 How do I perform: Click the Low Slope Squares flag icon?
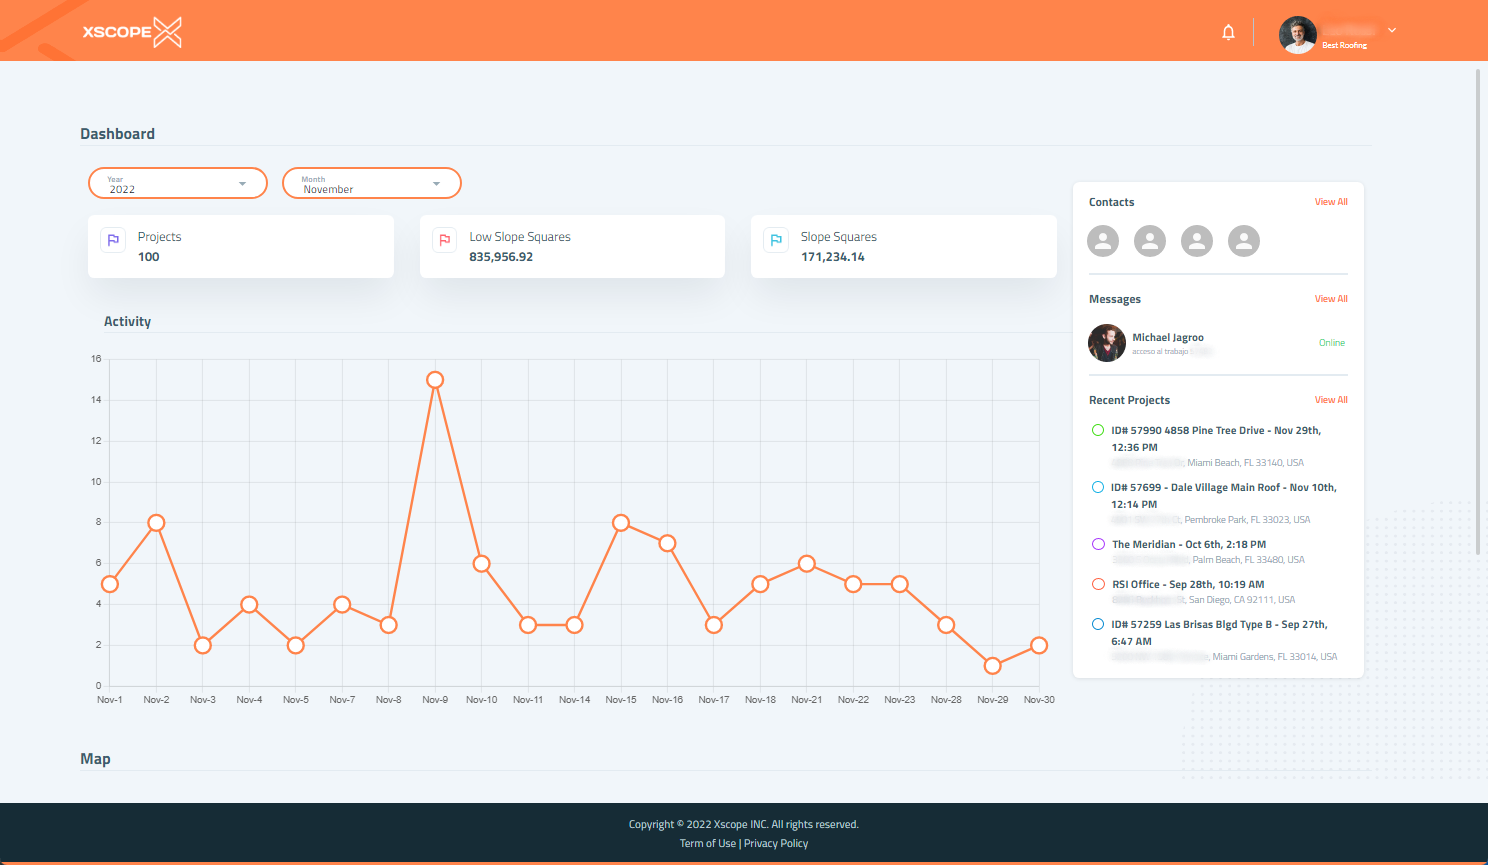pos(445,240)
